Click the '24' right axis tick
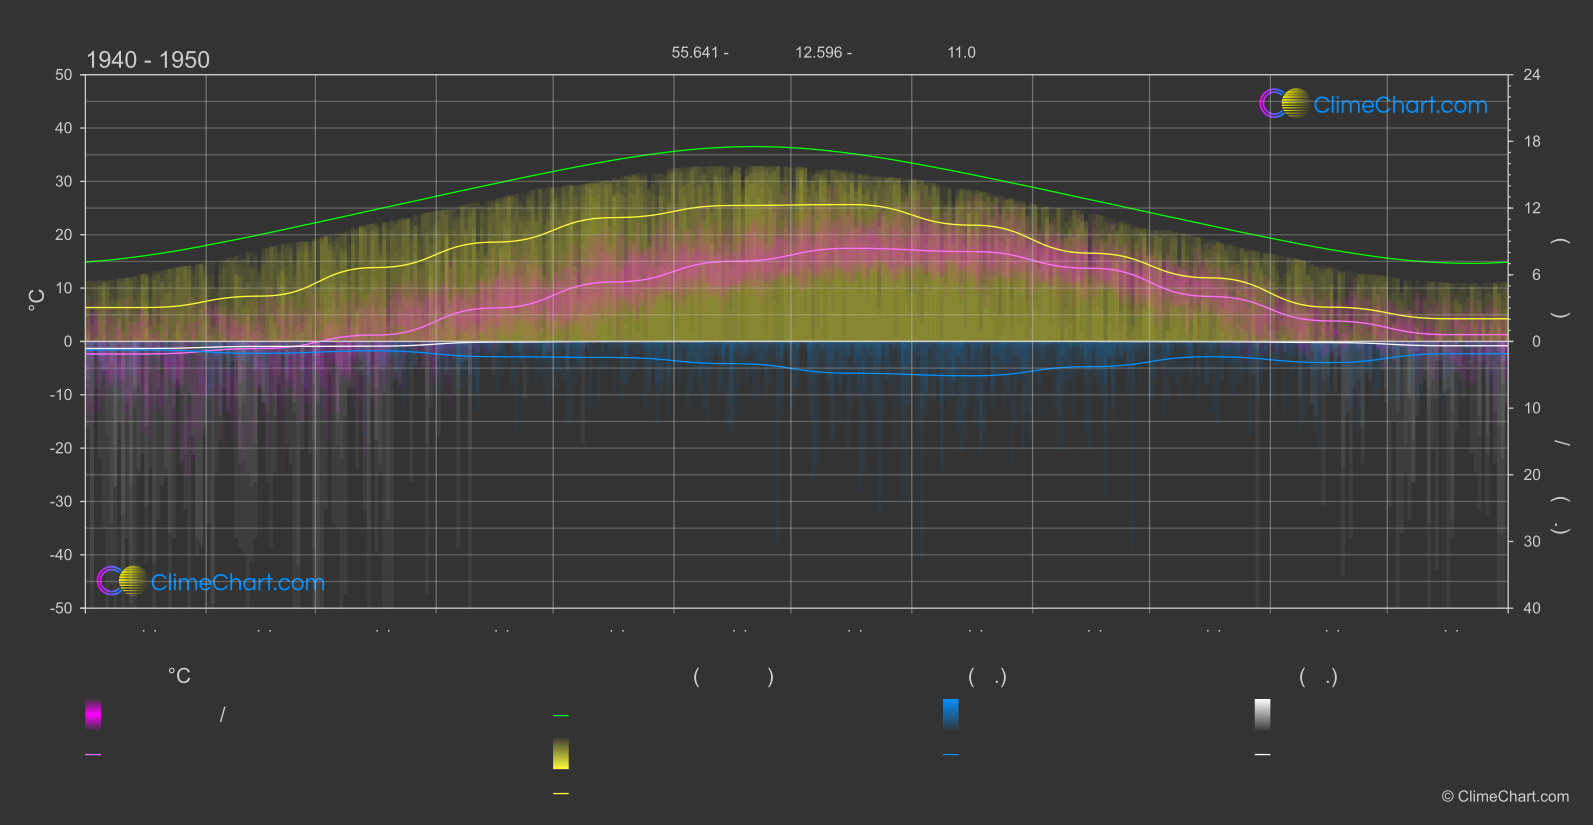Viewport: 1593px width, 825px height. point(1532,75)
